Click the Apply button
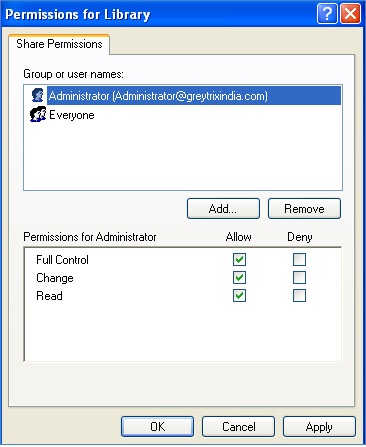Screen dimensions: 366x447 319,426
